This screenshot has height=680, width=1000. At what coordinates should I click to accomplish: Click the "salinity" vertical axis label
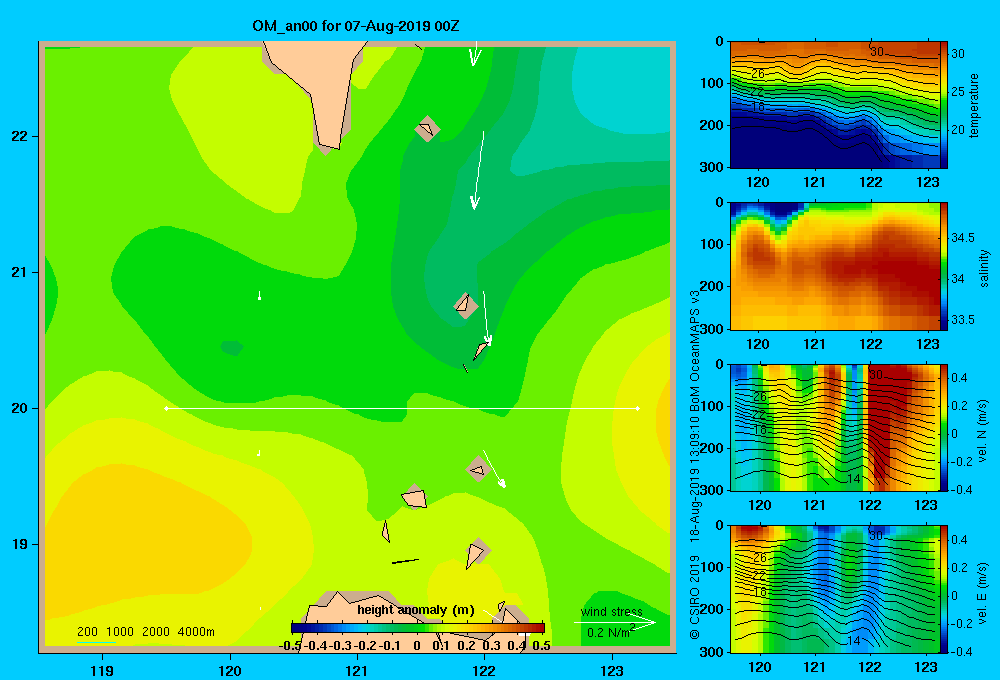(x=983, y=269)
